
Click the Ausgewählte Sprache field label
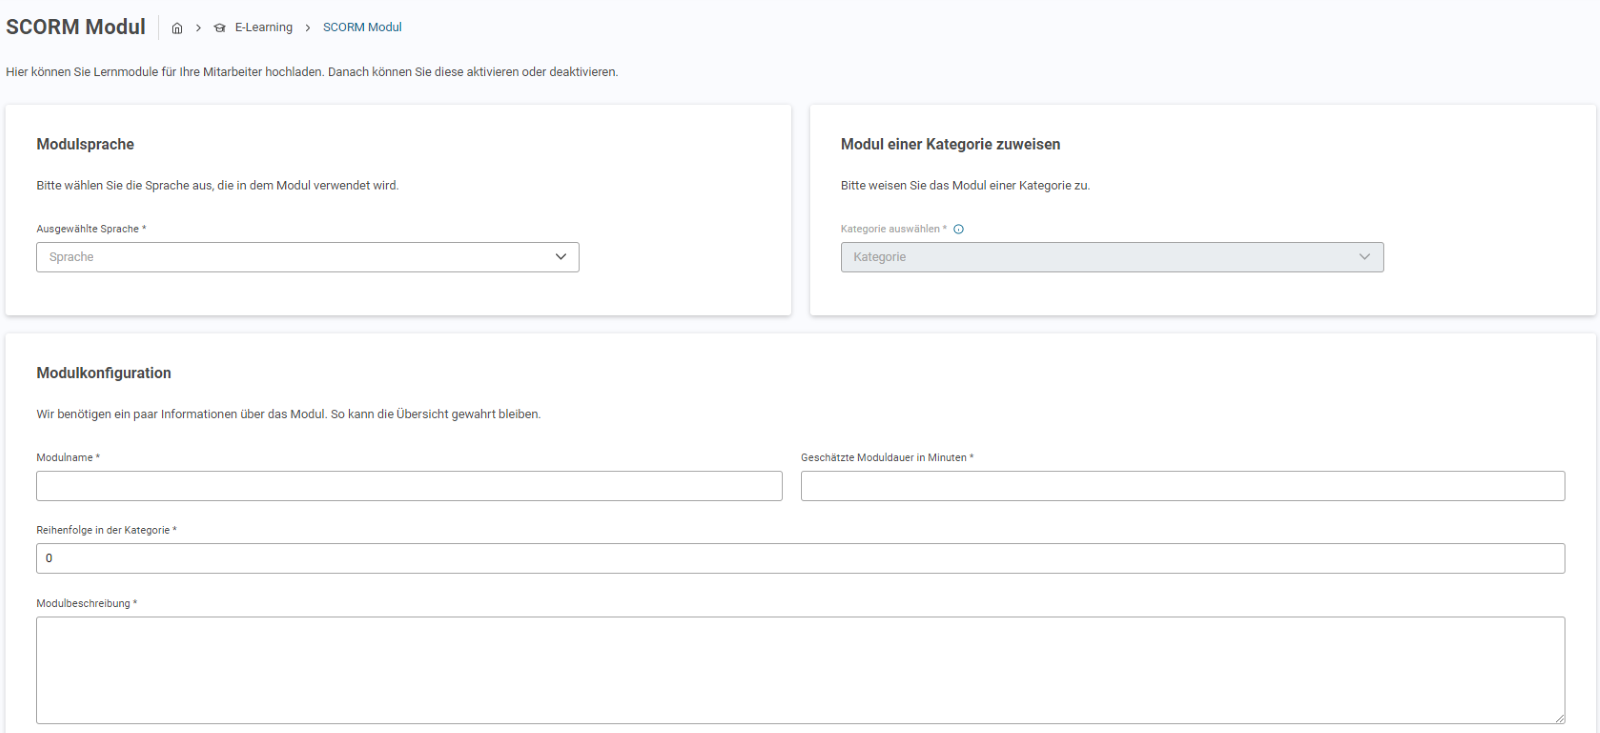88,229
